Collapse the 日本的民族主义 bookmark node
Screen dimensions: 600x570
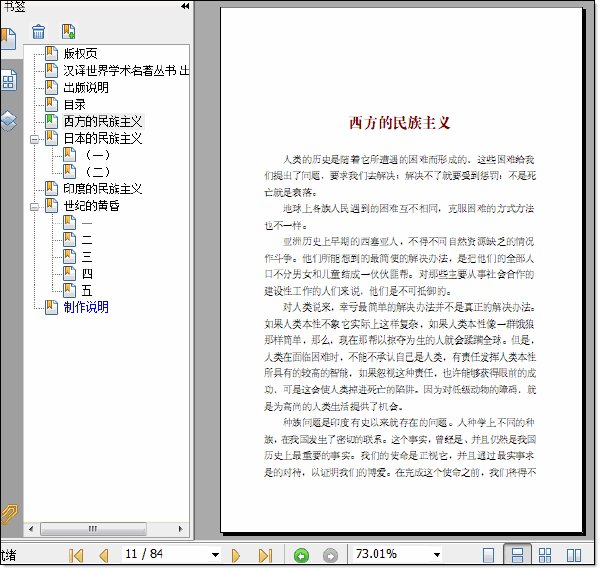[x=34, y=139]
